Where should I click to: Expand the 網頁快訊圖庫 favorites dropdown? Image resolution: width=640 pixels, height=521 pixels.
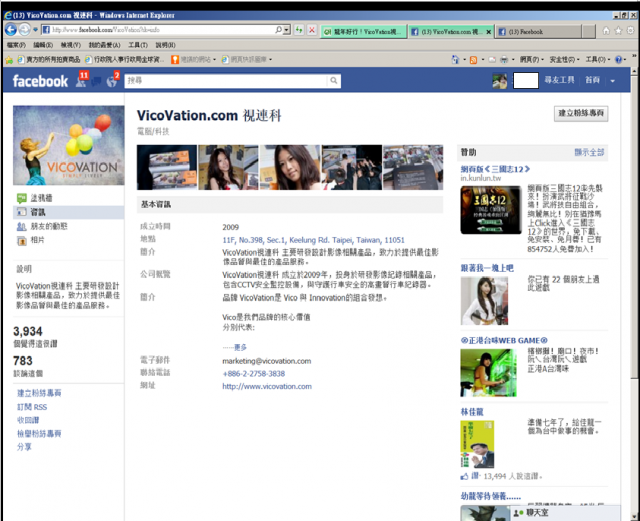270,60
